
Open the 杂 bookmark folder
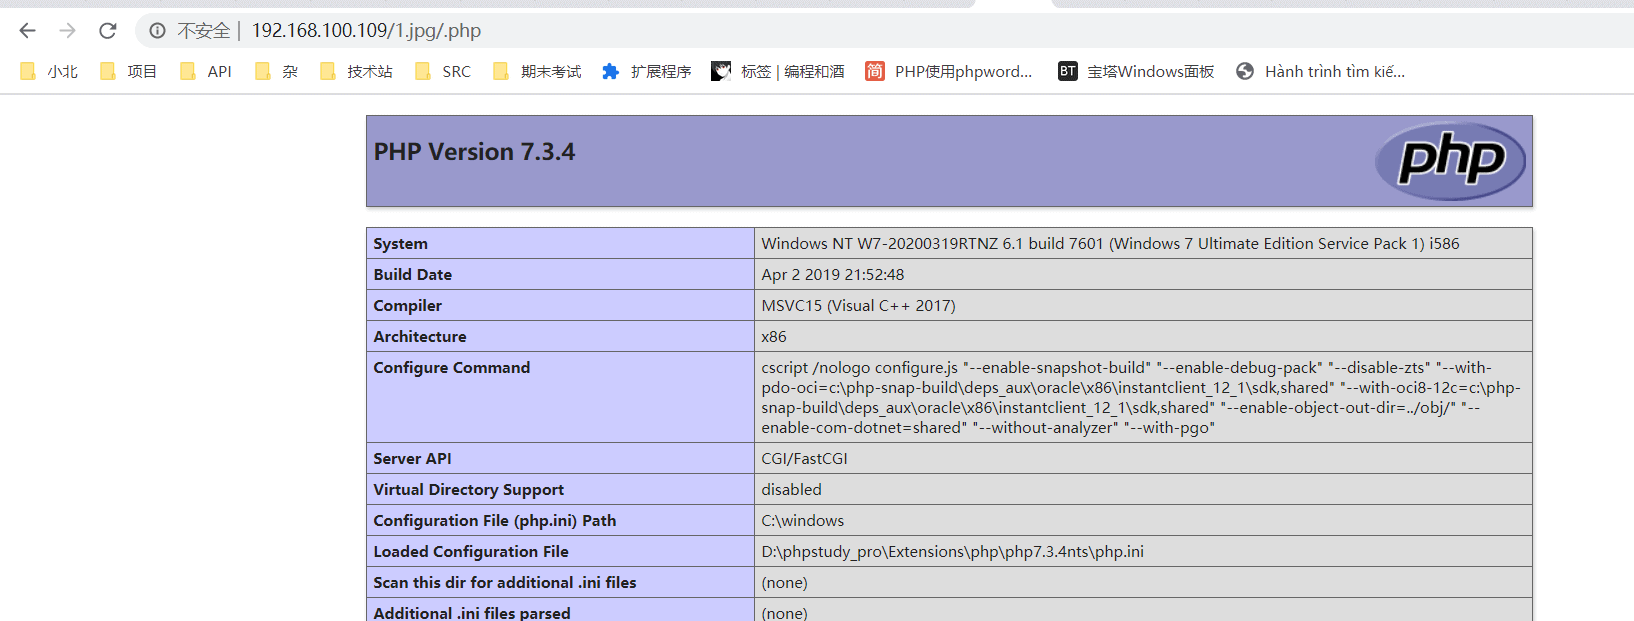(277, 71)
